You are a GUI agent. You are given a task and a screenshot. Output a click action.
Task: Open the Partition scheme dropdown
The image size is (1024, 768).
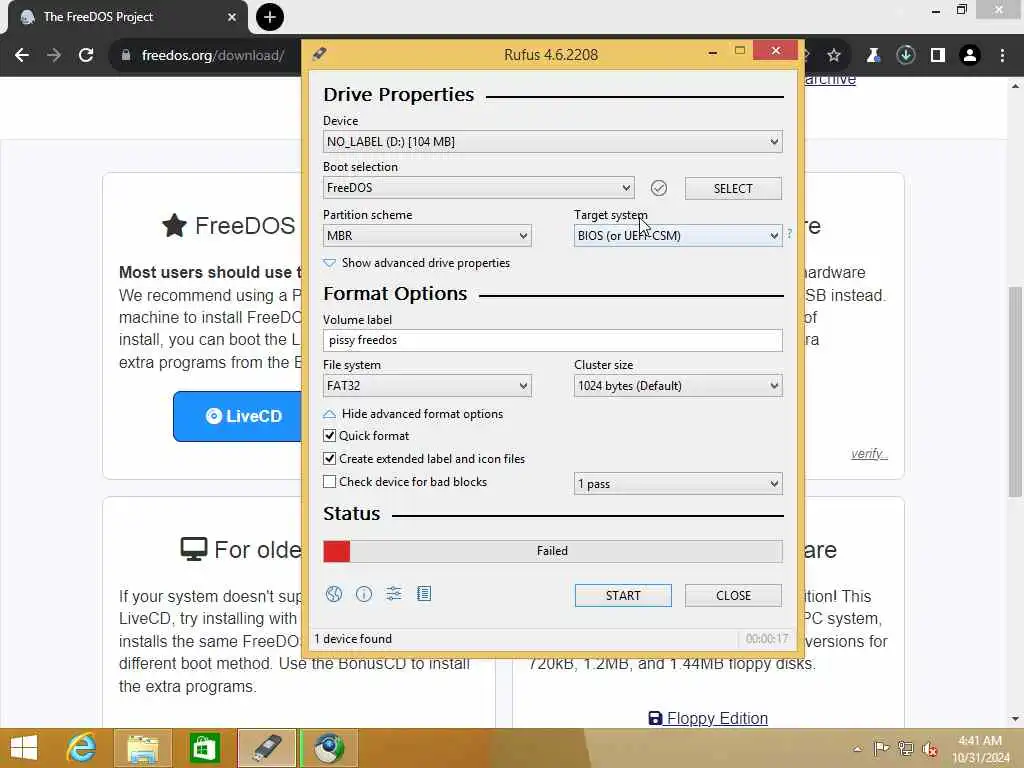click(x=427, y=236)
